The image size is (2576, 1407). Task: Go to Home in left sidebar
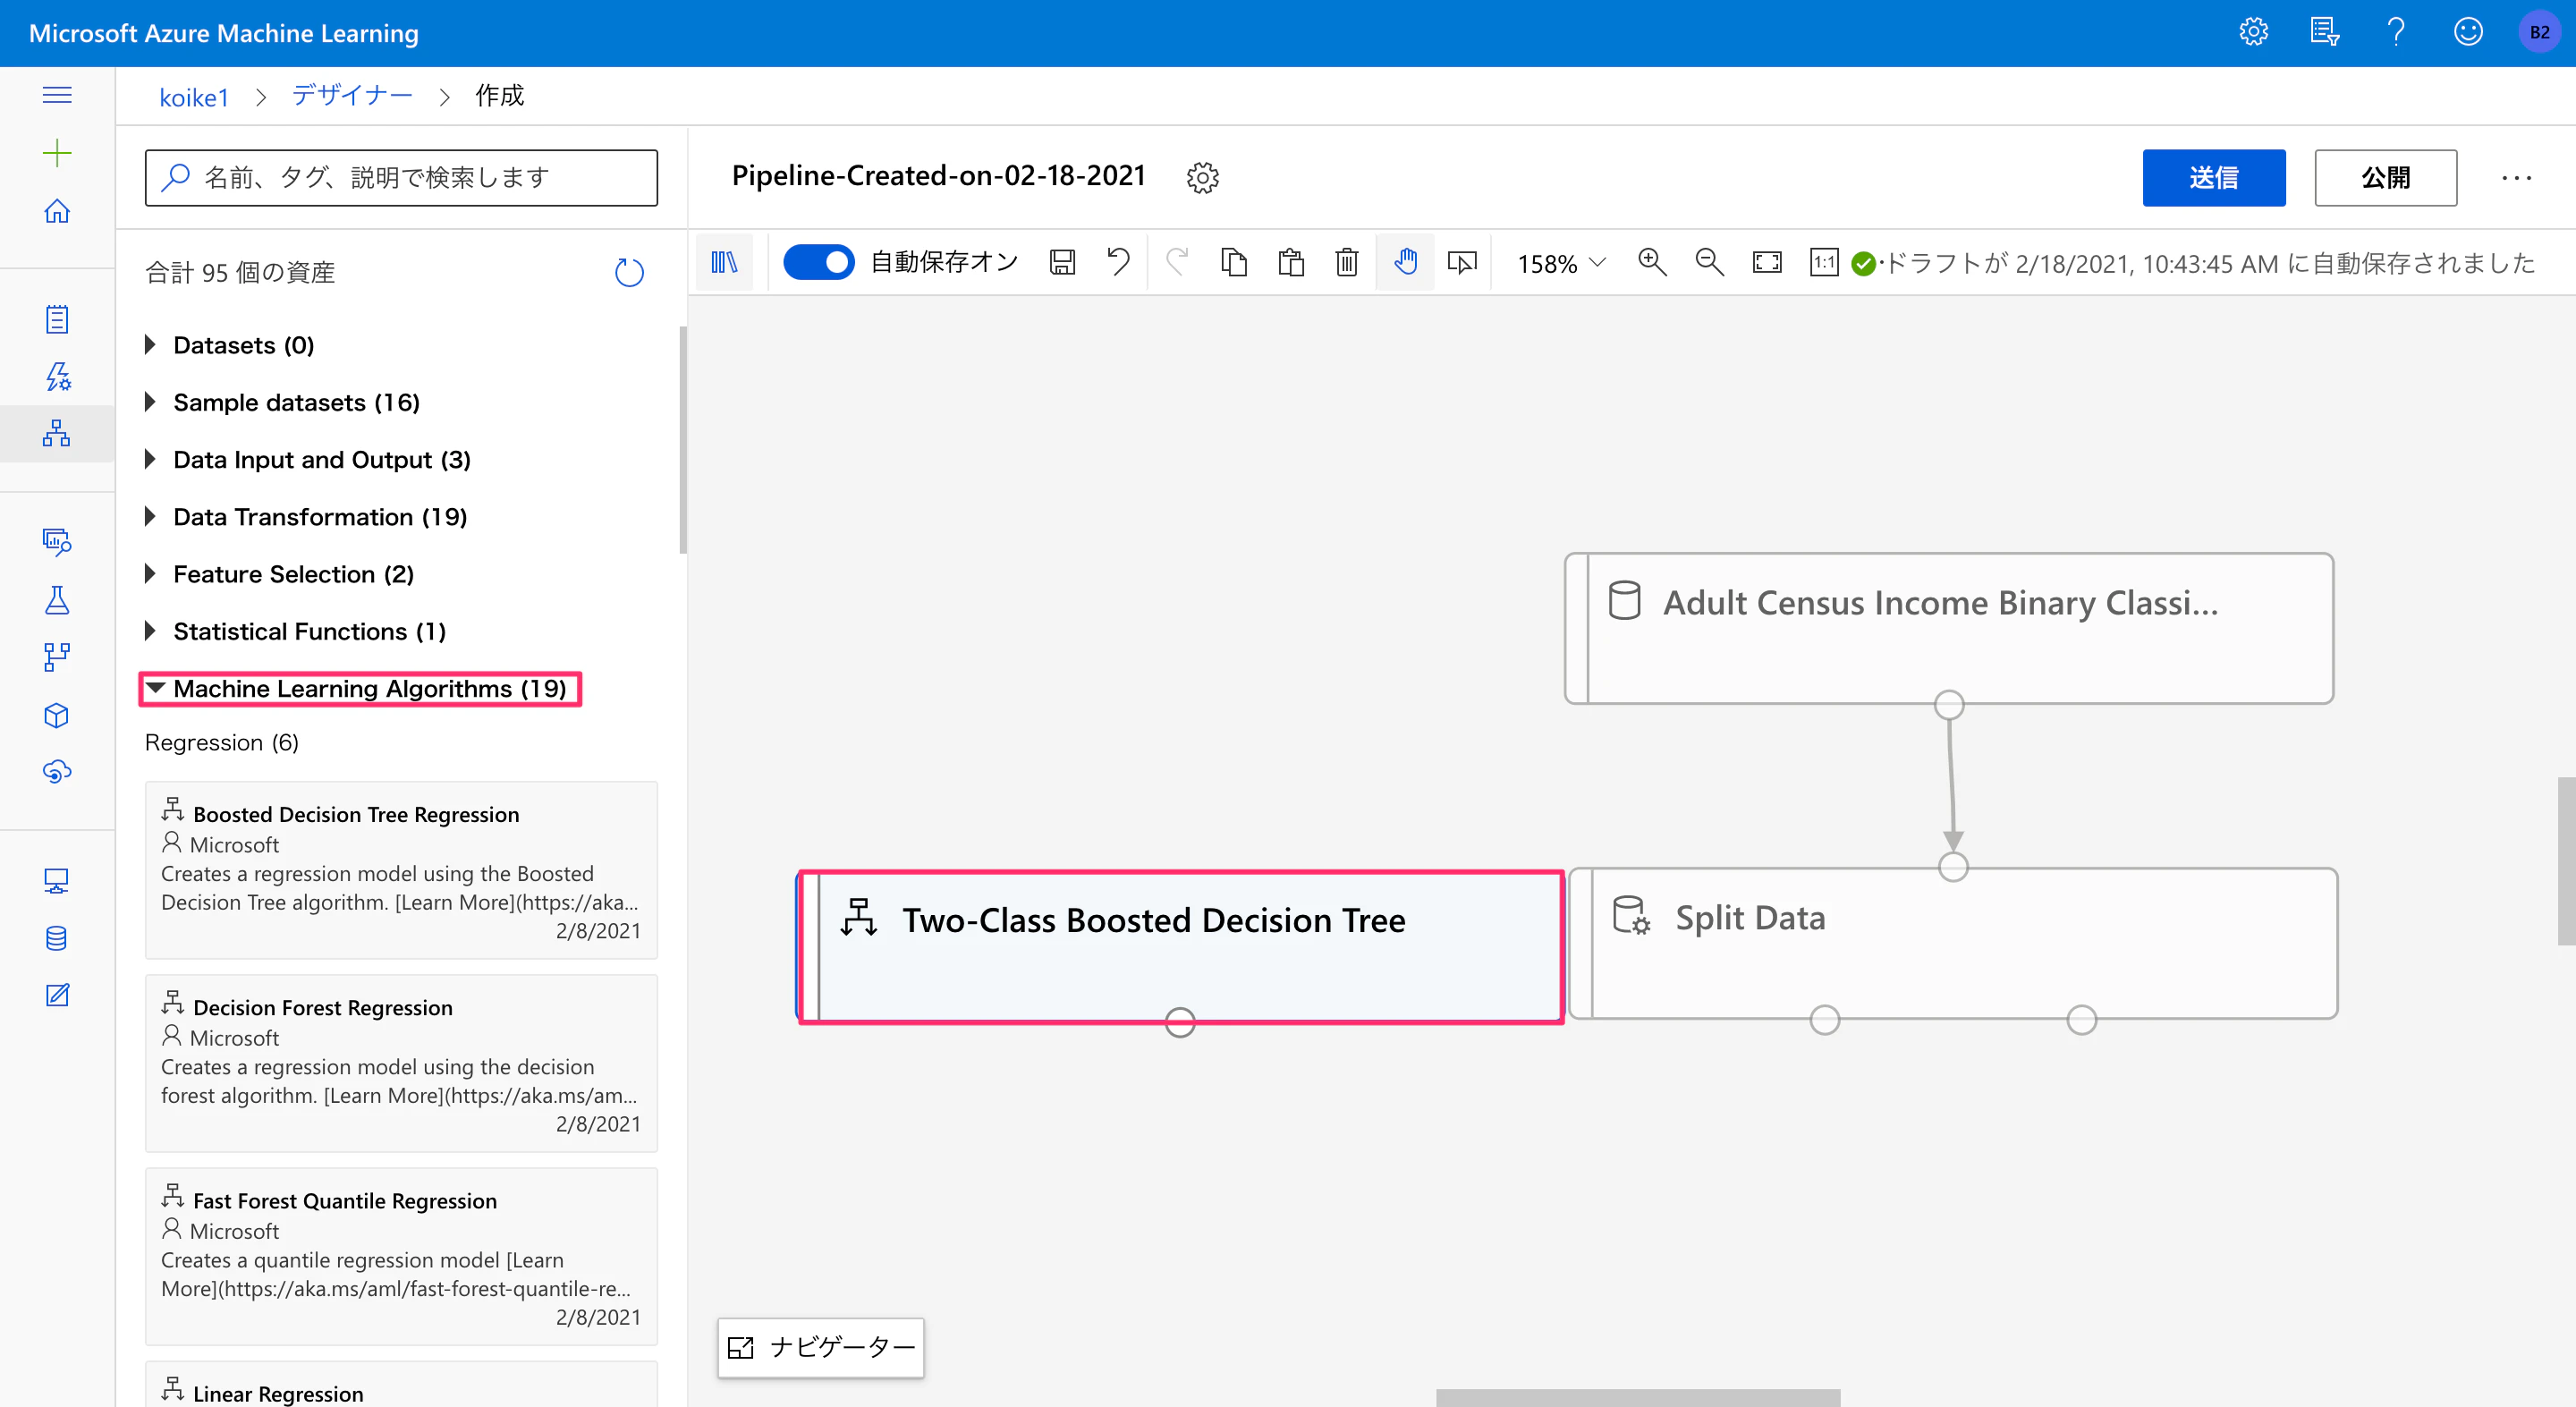[x=57, y=211]
